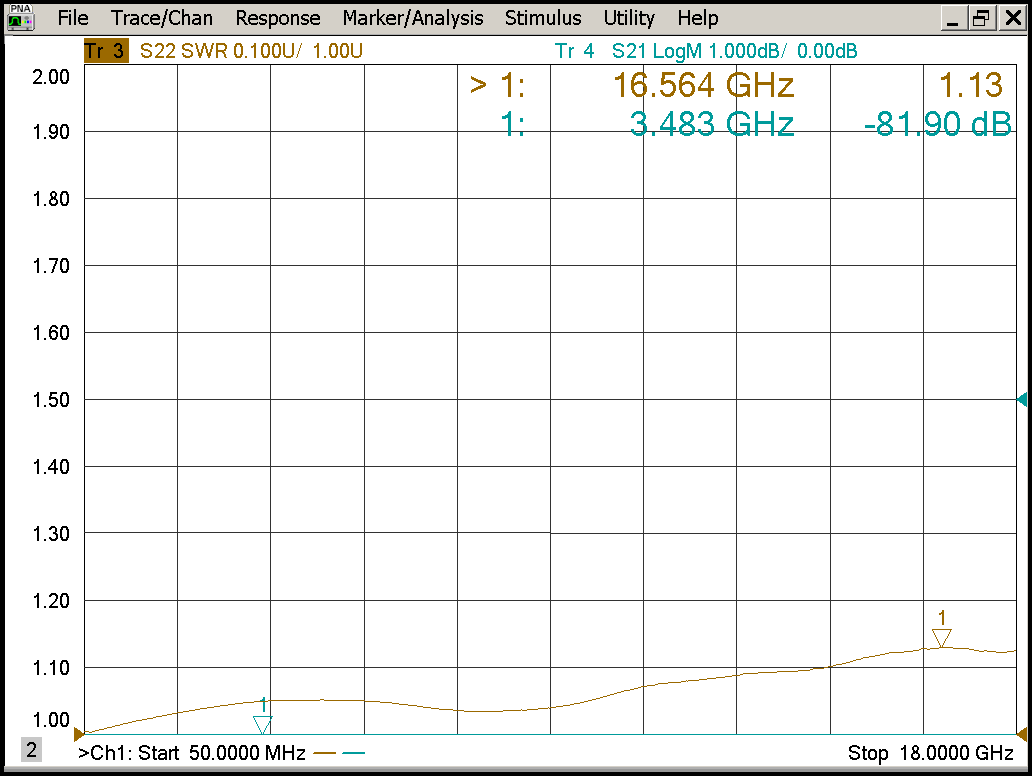Open the Response menu

(278, 18)
